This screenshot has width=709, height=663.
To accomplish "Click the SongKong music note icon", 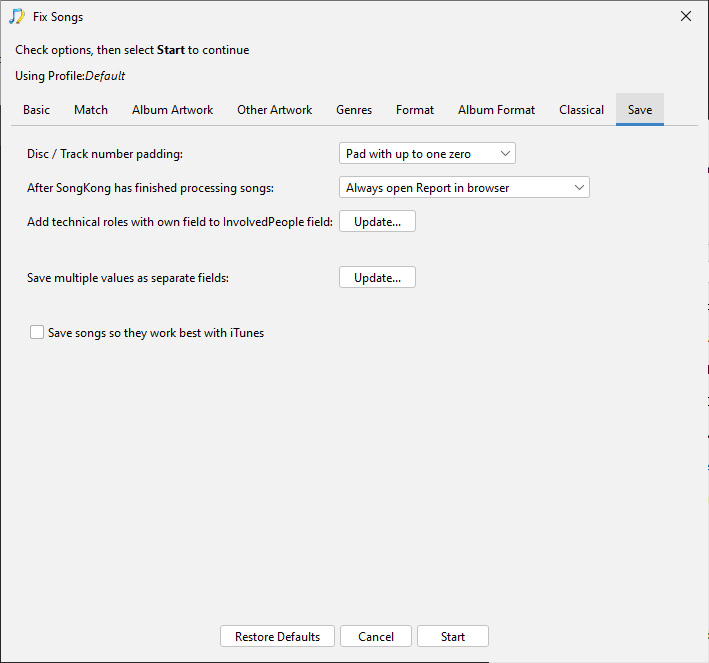I will [x=17, y=17].
